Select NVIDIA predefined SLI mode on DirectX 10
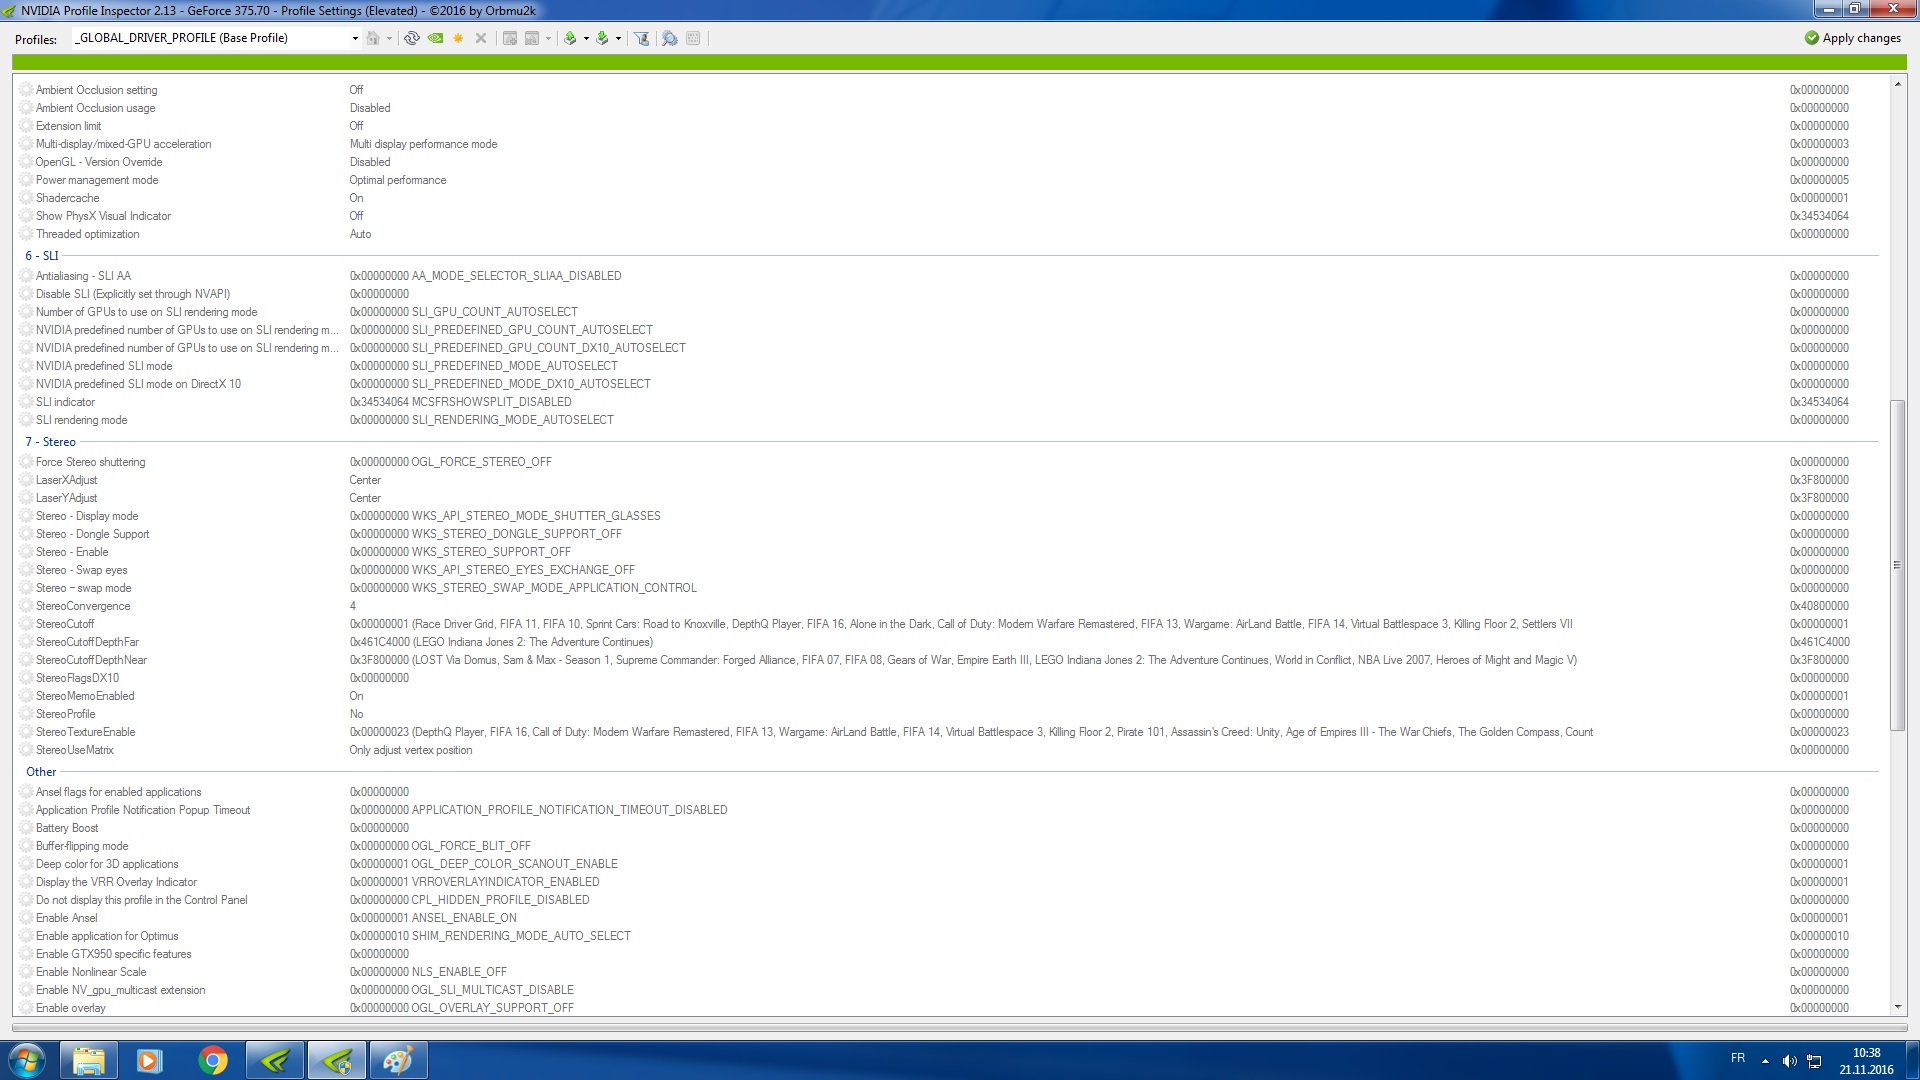The width and height of the screenshot is (1920, 1080). [x=948, y=384]
